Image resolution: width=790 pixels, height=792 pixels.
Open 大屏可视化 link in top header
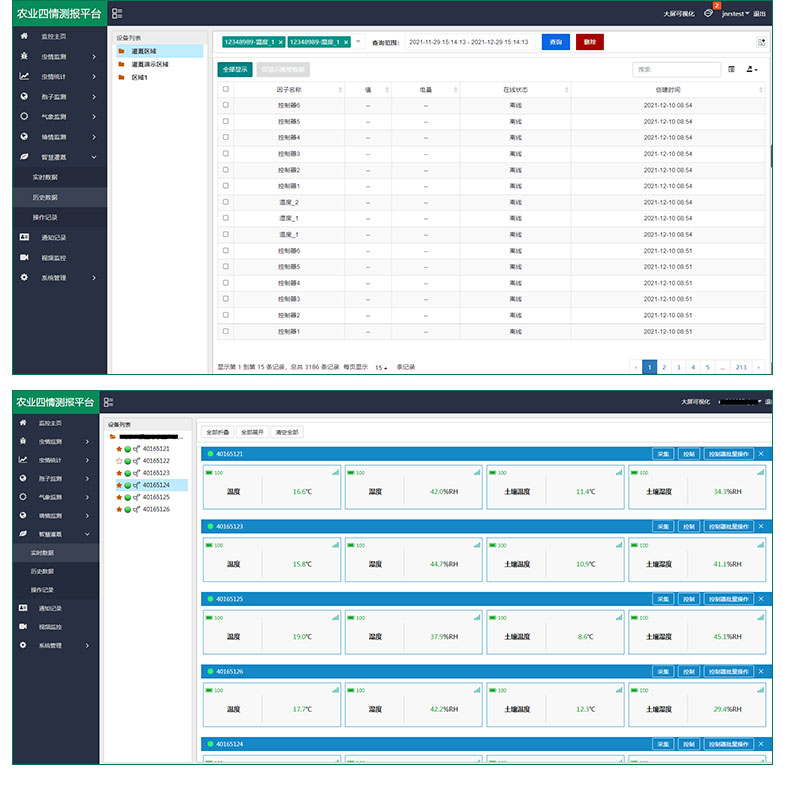[x=679, y=14]
